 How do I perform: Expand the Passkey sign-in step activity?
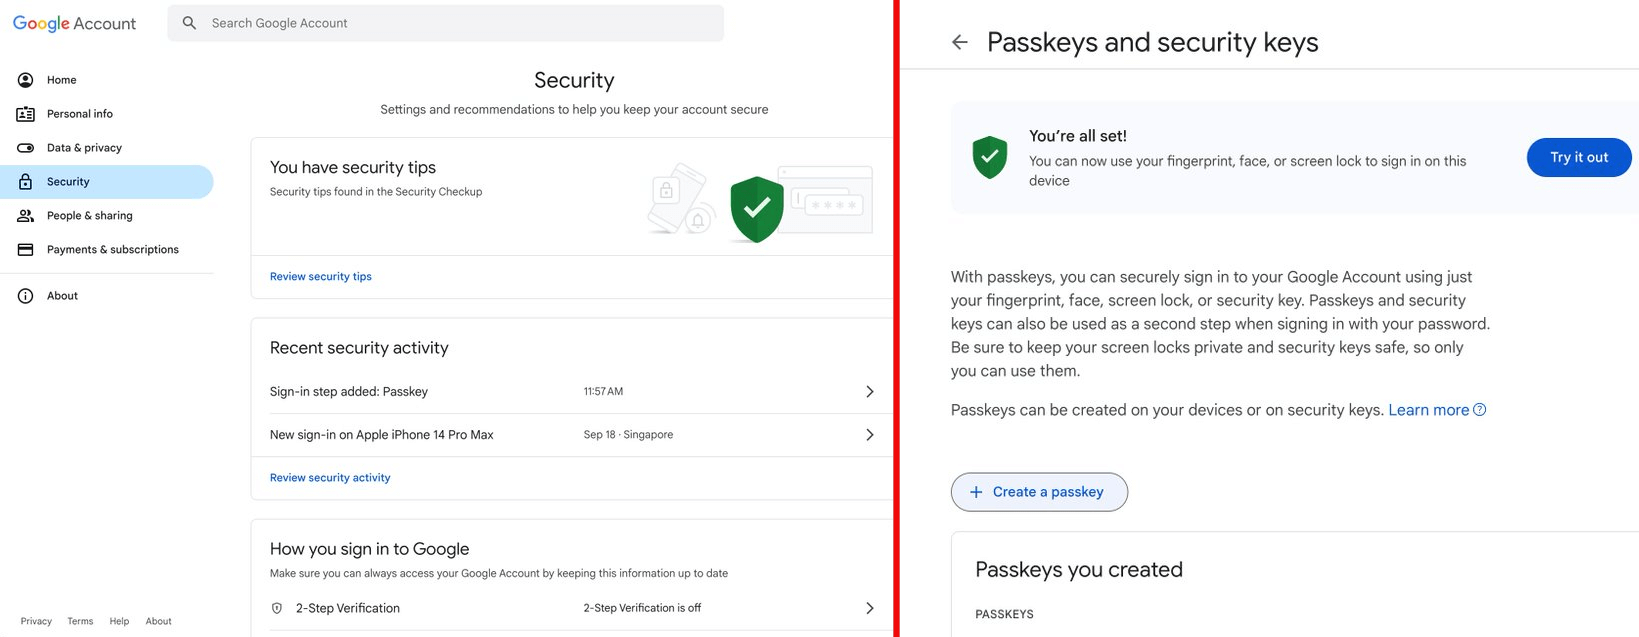click(869, 392)
